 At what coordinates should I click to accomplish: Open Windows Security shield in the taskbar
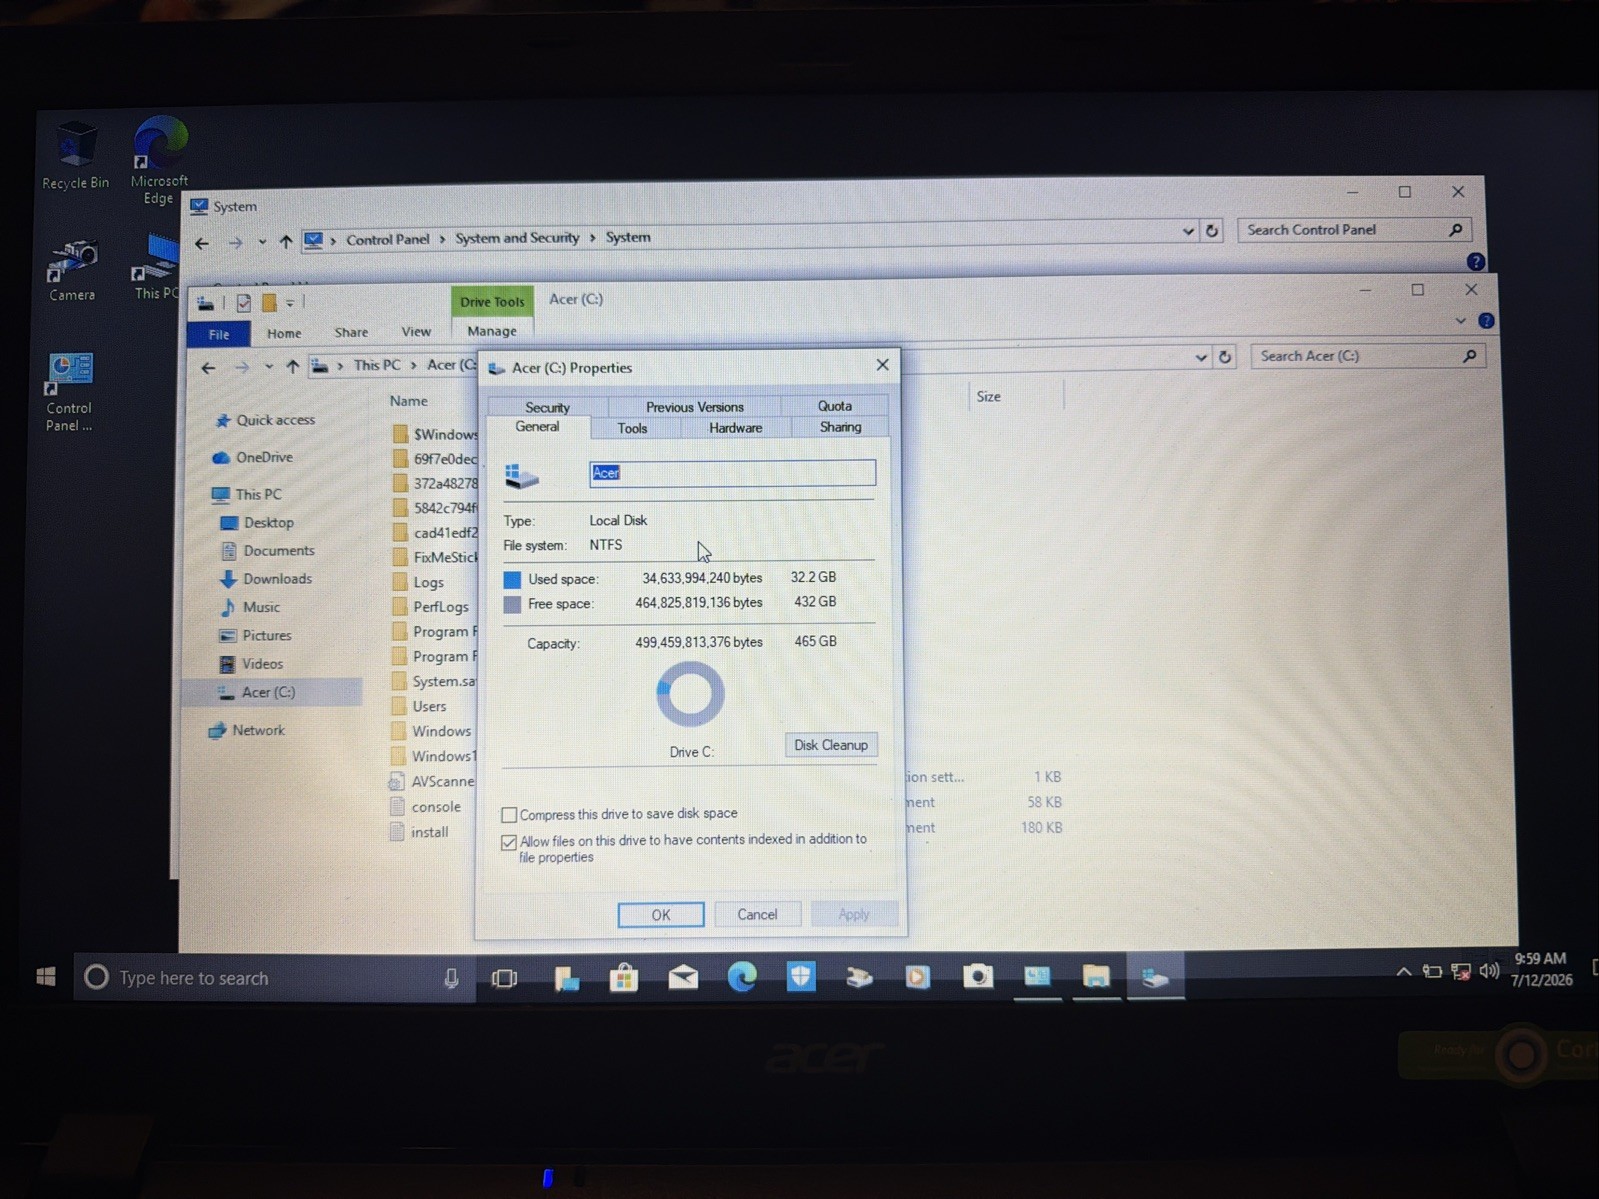(800, 976)
